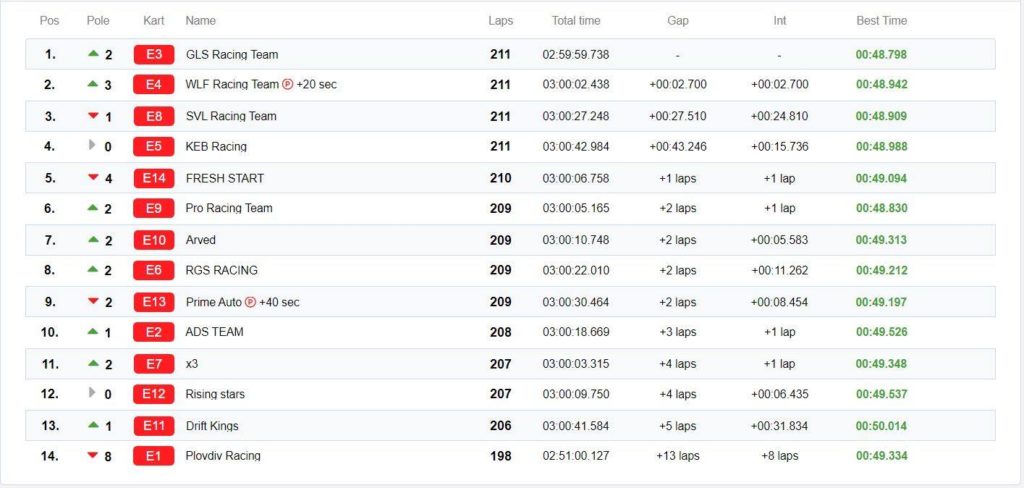Click the green up arrow for GLS Racing Team
This screenshot has height=488, width=1024.
click(93, 54)
